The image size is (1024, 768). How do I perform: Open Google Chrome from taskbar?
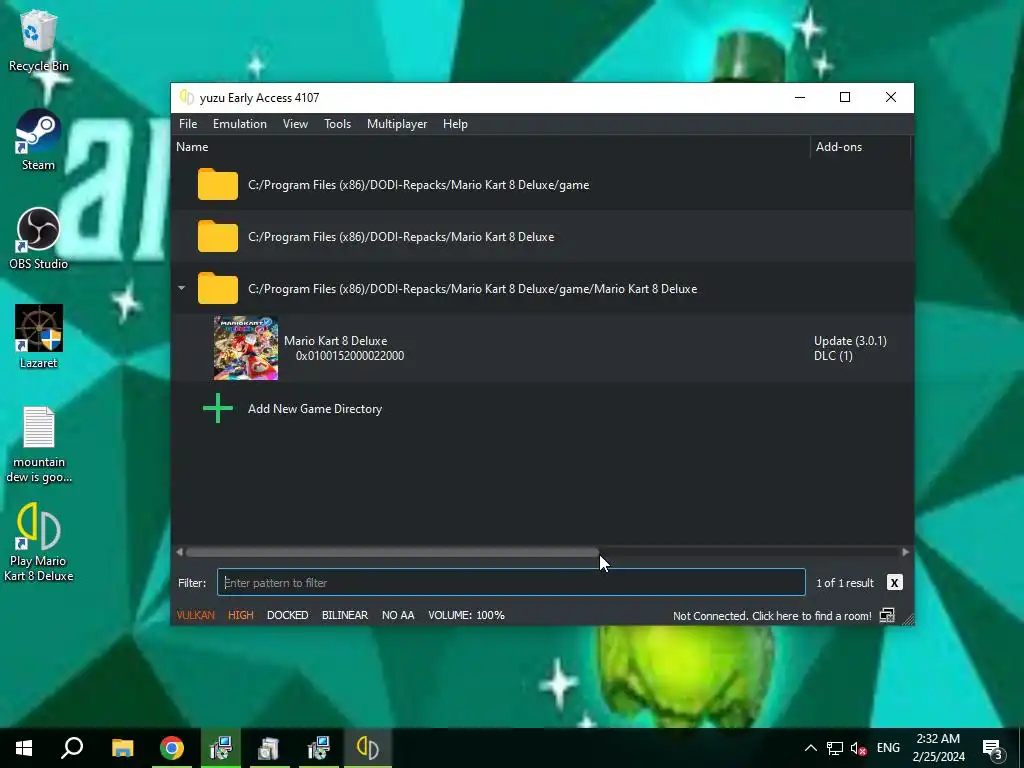pyautogui.click(x=172, y=748)
